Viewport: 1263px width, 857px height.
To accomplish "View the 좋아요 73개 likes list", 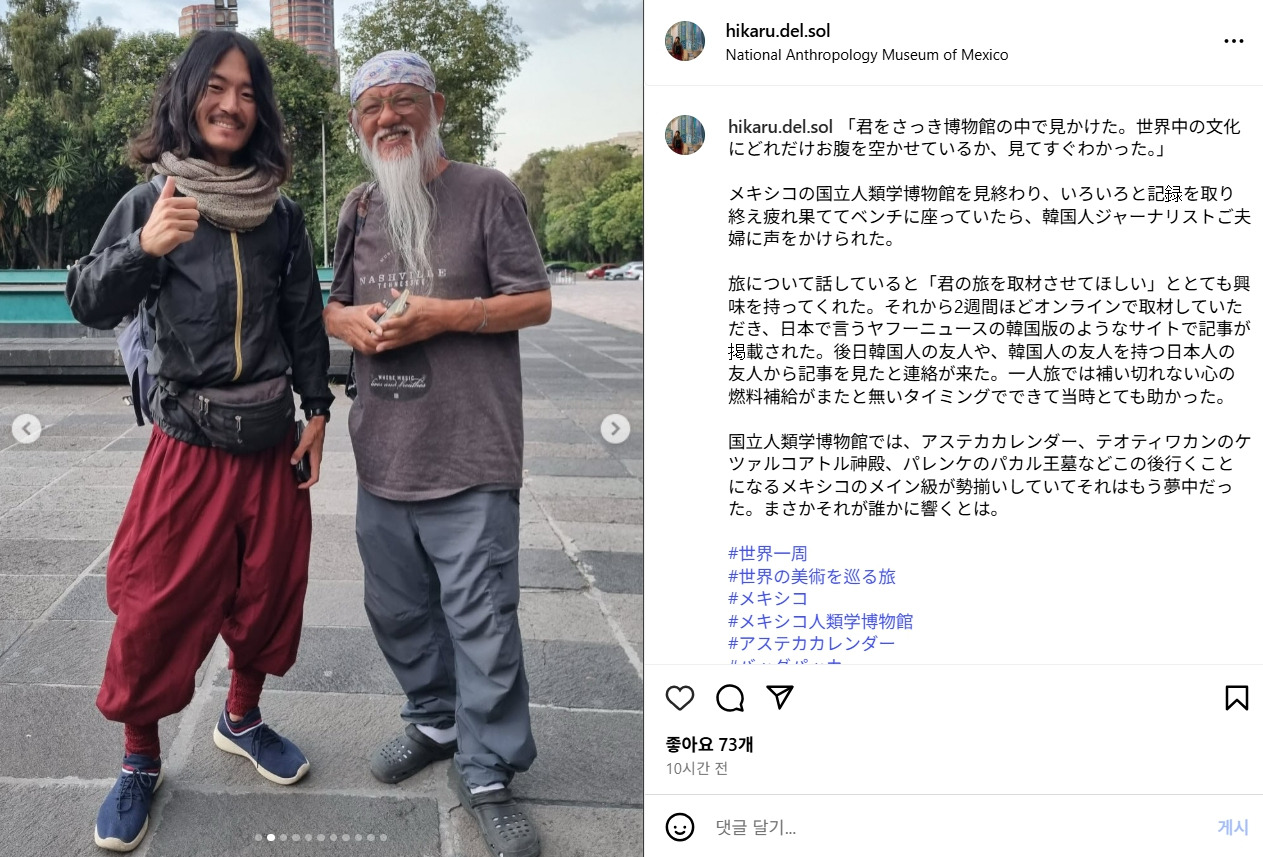I will (x=710, y=744).
